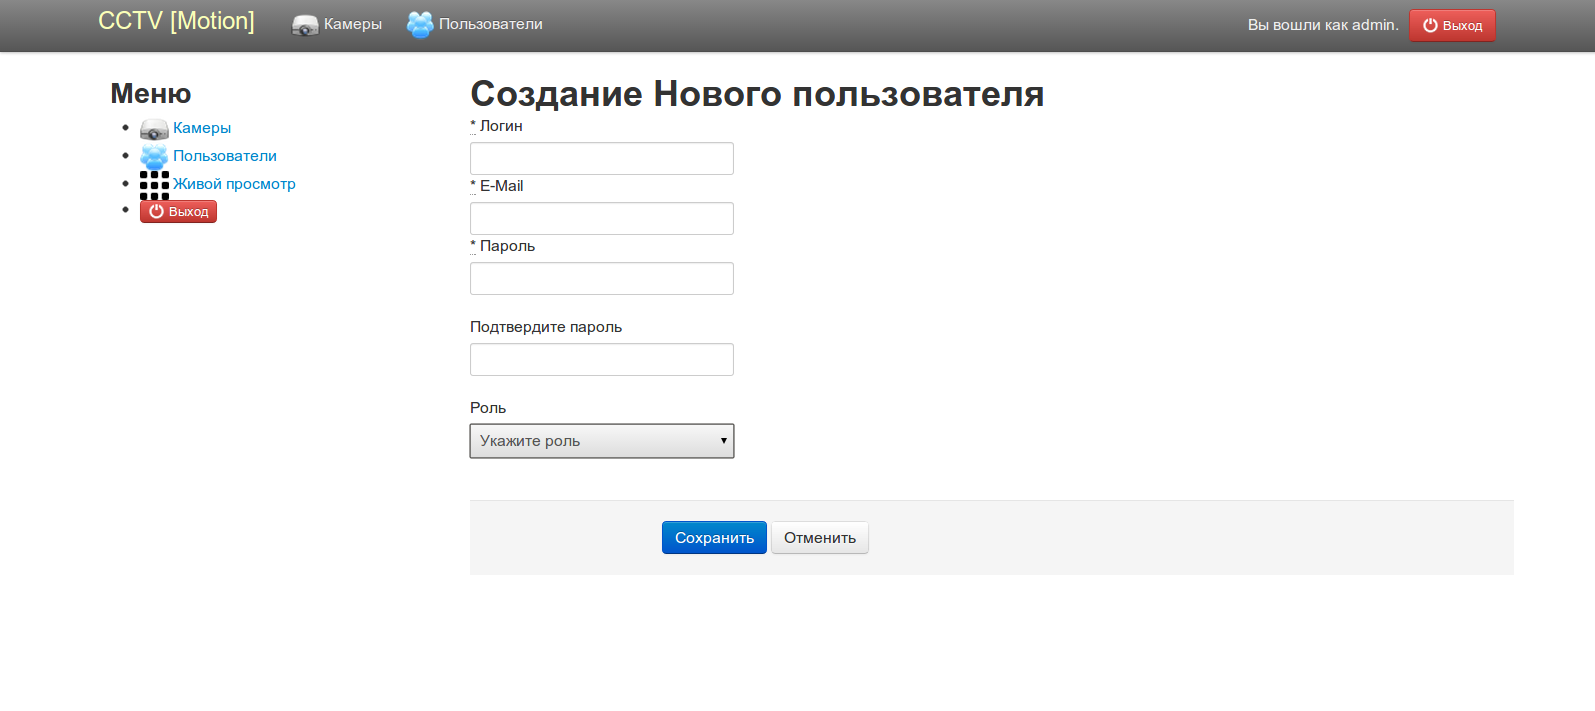Focus the Логин input field
This screenshot has width=1595, height=711.
[602, 158]
